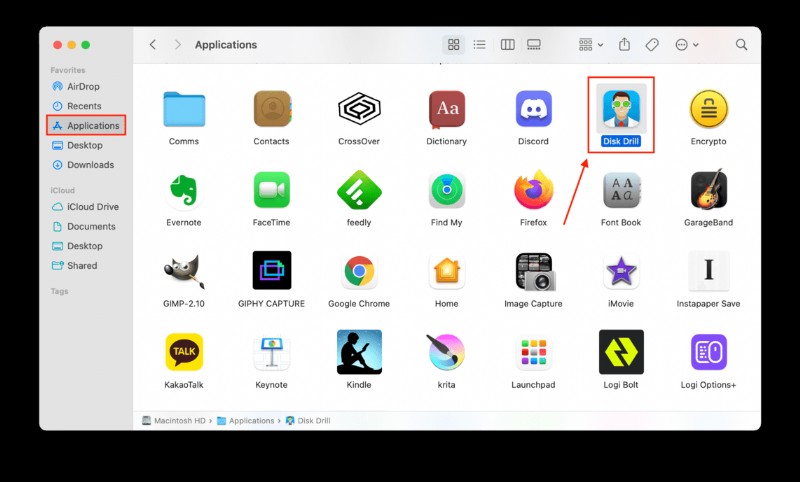This screenshot has width=800, height=482.
Task: Switch to list view mode
Action: tap(480, 45)
